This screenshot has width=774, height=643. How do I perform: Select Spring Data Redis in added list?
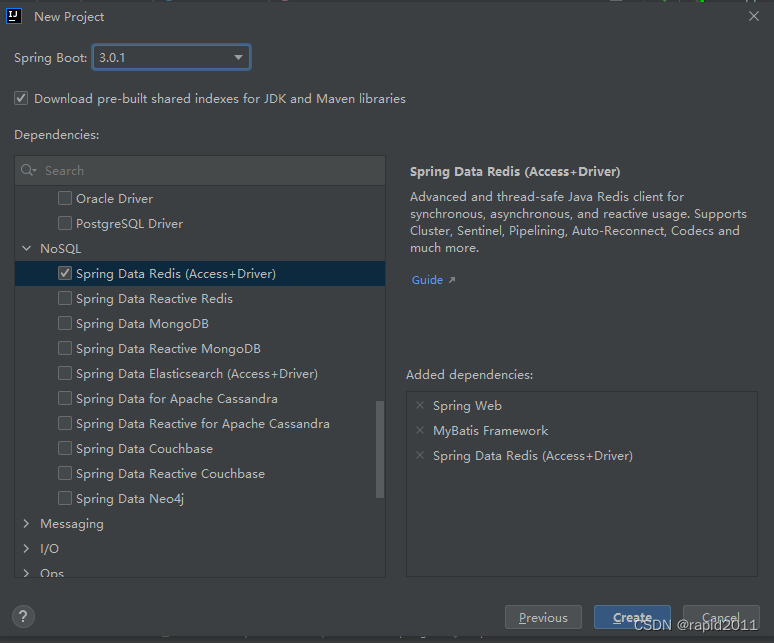click(x=533, y=455)
